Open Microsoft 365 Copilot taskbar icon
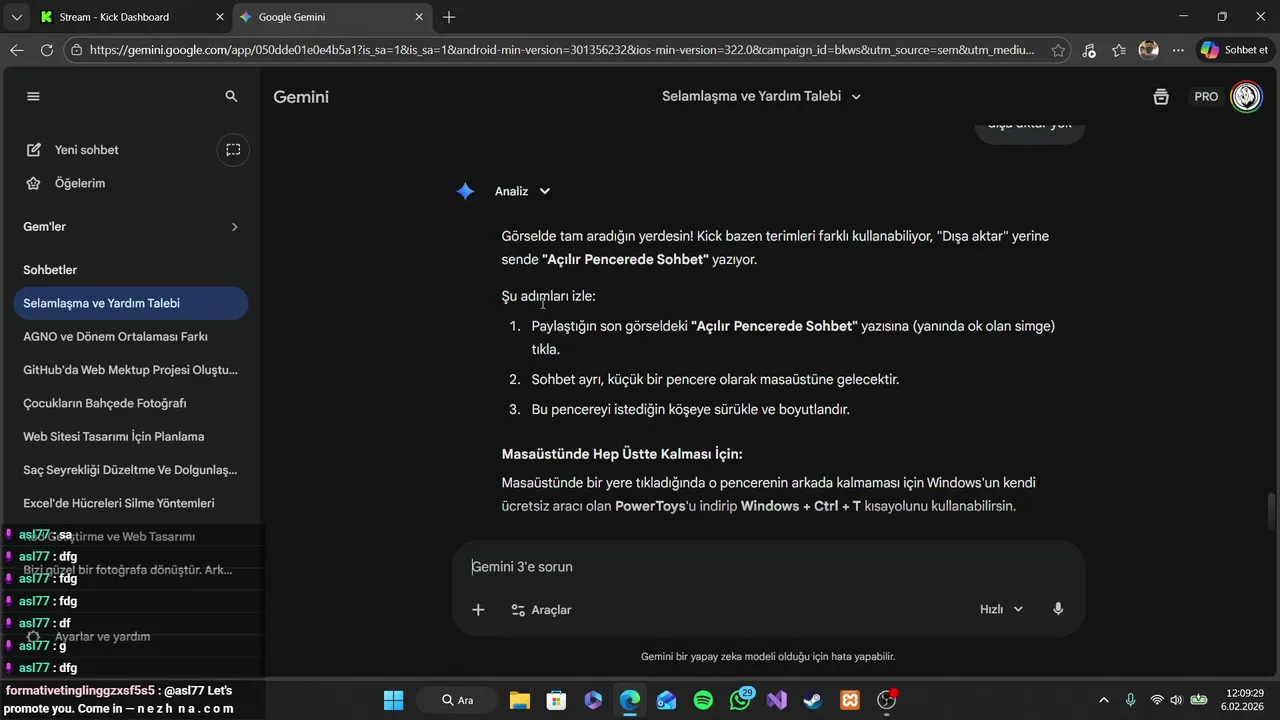Image resolution: width=1280 pixels, height=720 pixels. tap(593, 700)
